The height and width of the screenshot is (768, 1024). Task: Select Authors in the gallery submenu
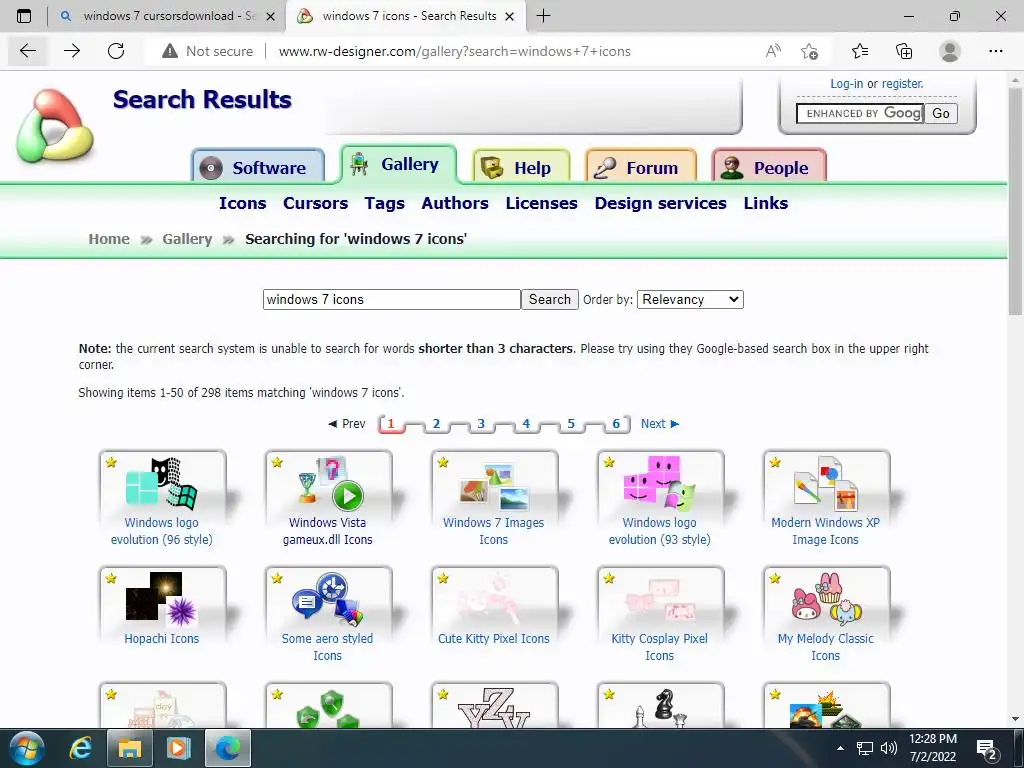[x=455, y=203]
